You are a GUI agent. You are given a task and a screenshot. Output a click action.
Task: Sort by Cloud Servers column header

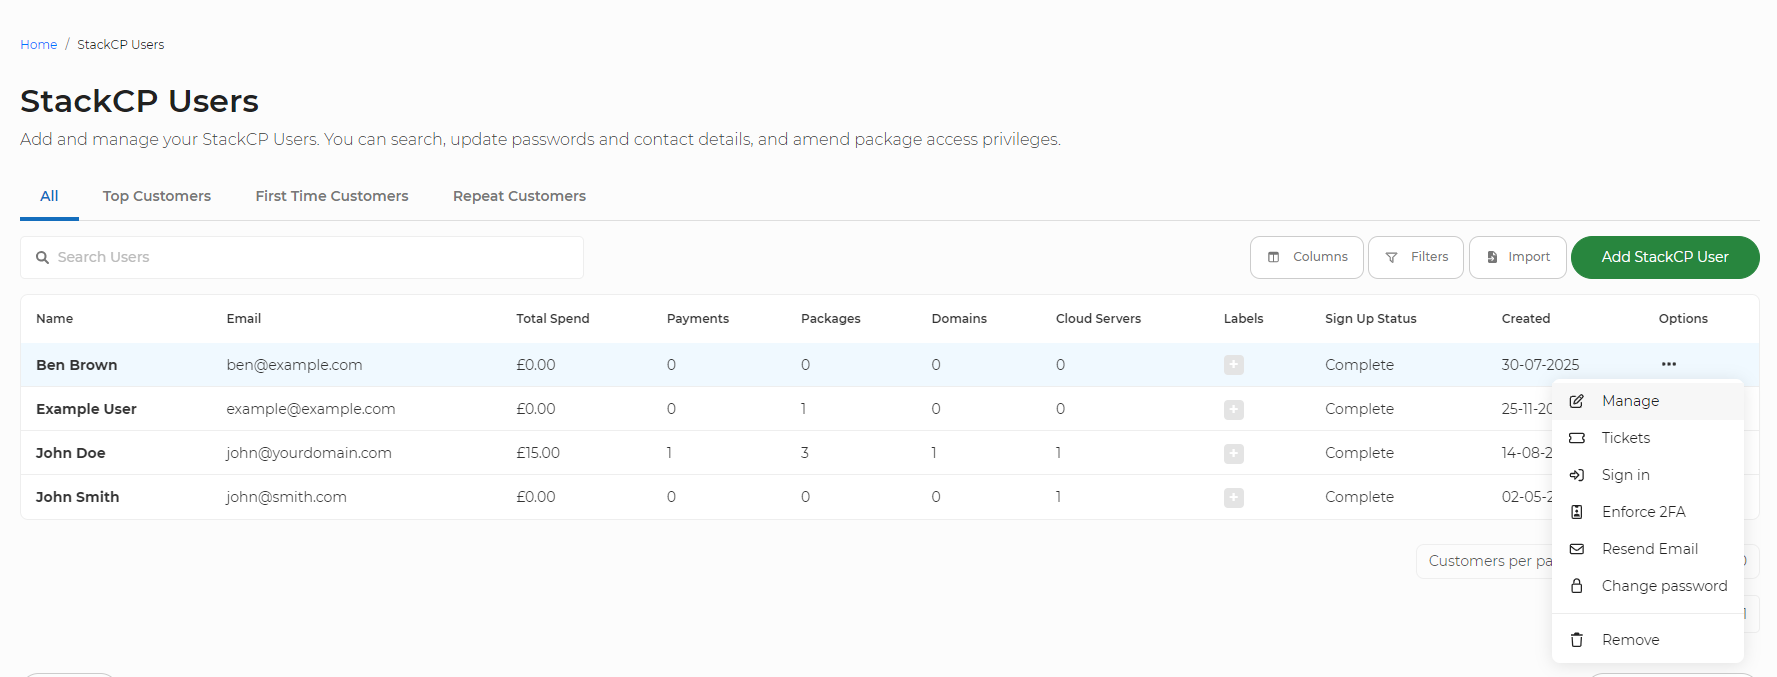[1098, 319]
